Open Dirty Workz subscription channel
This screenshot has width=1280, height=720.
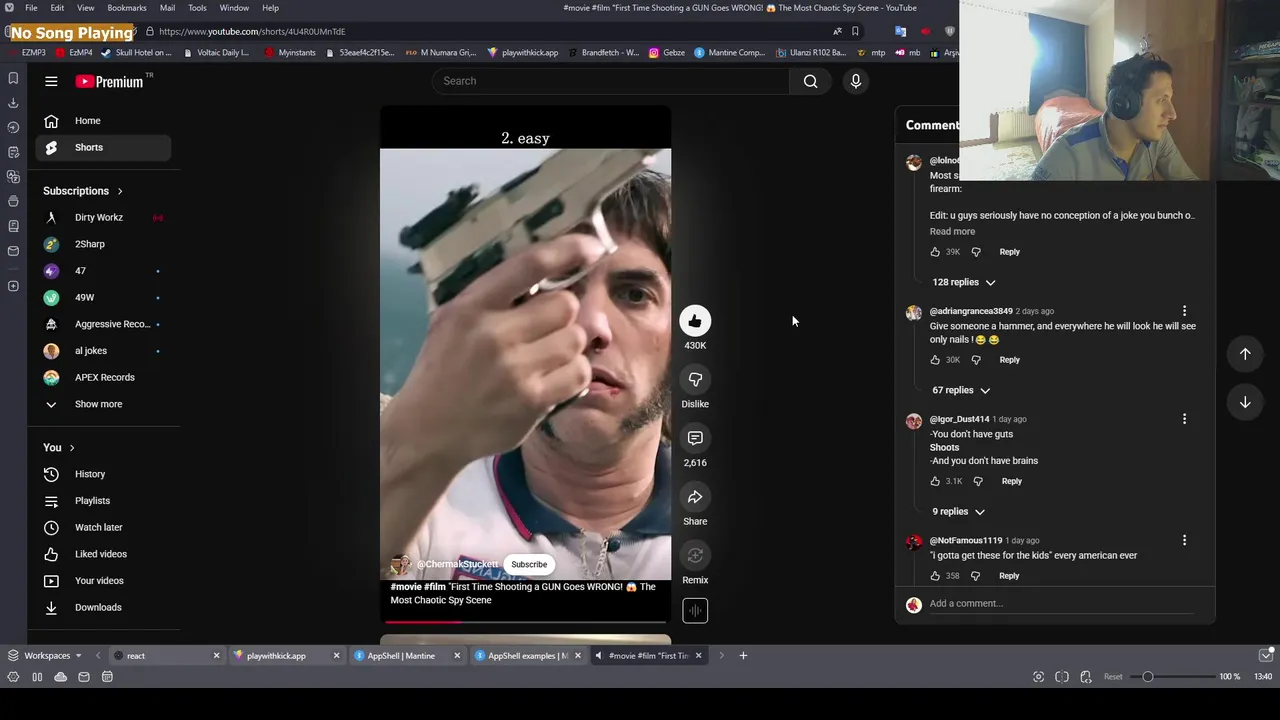[x=103, y=217]
